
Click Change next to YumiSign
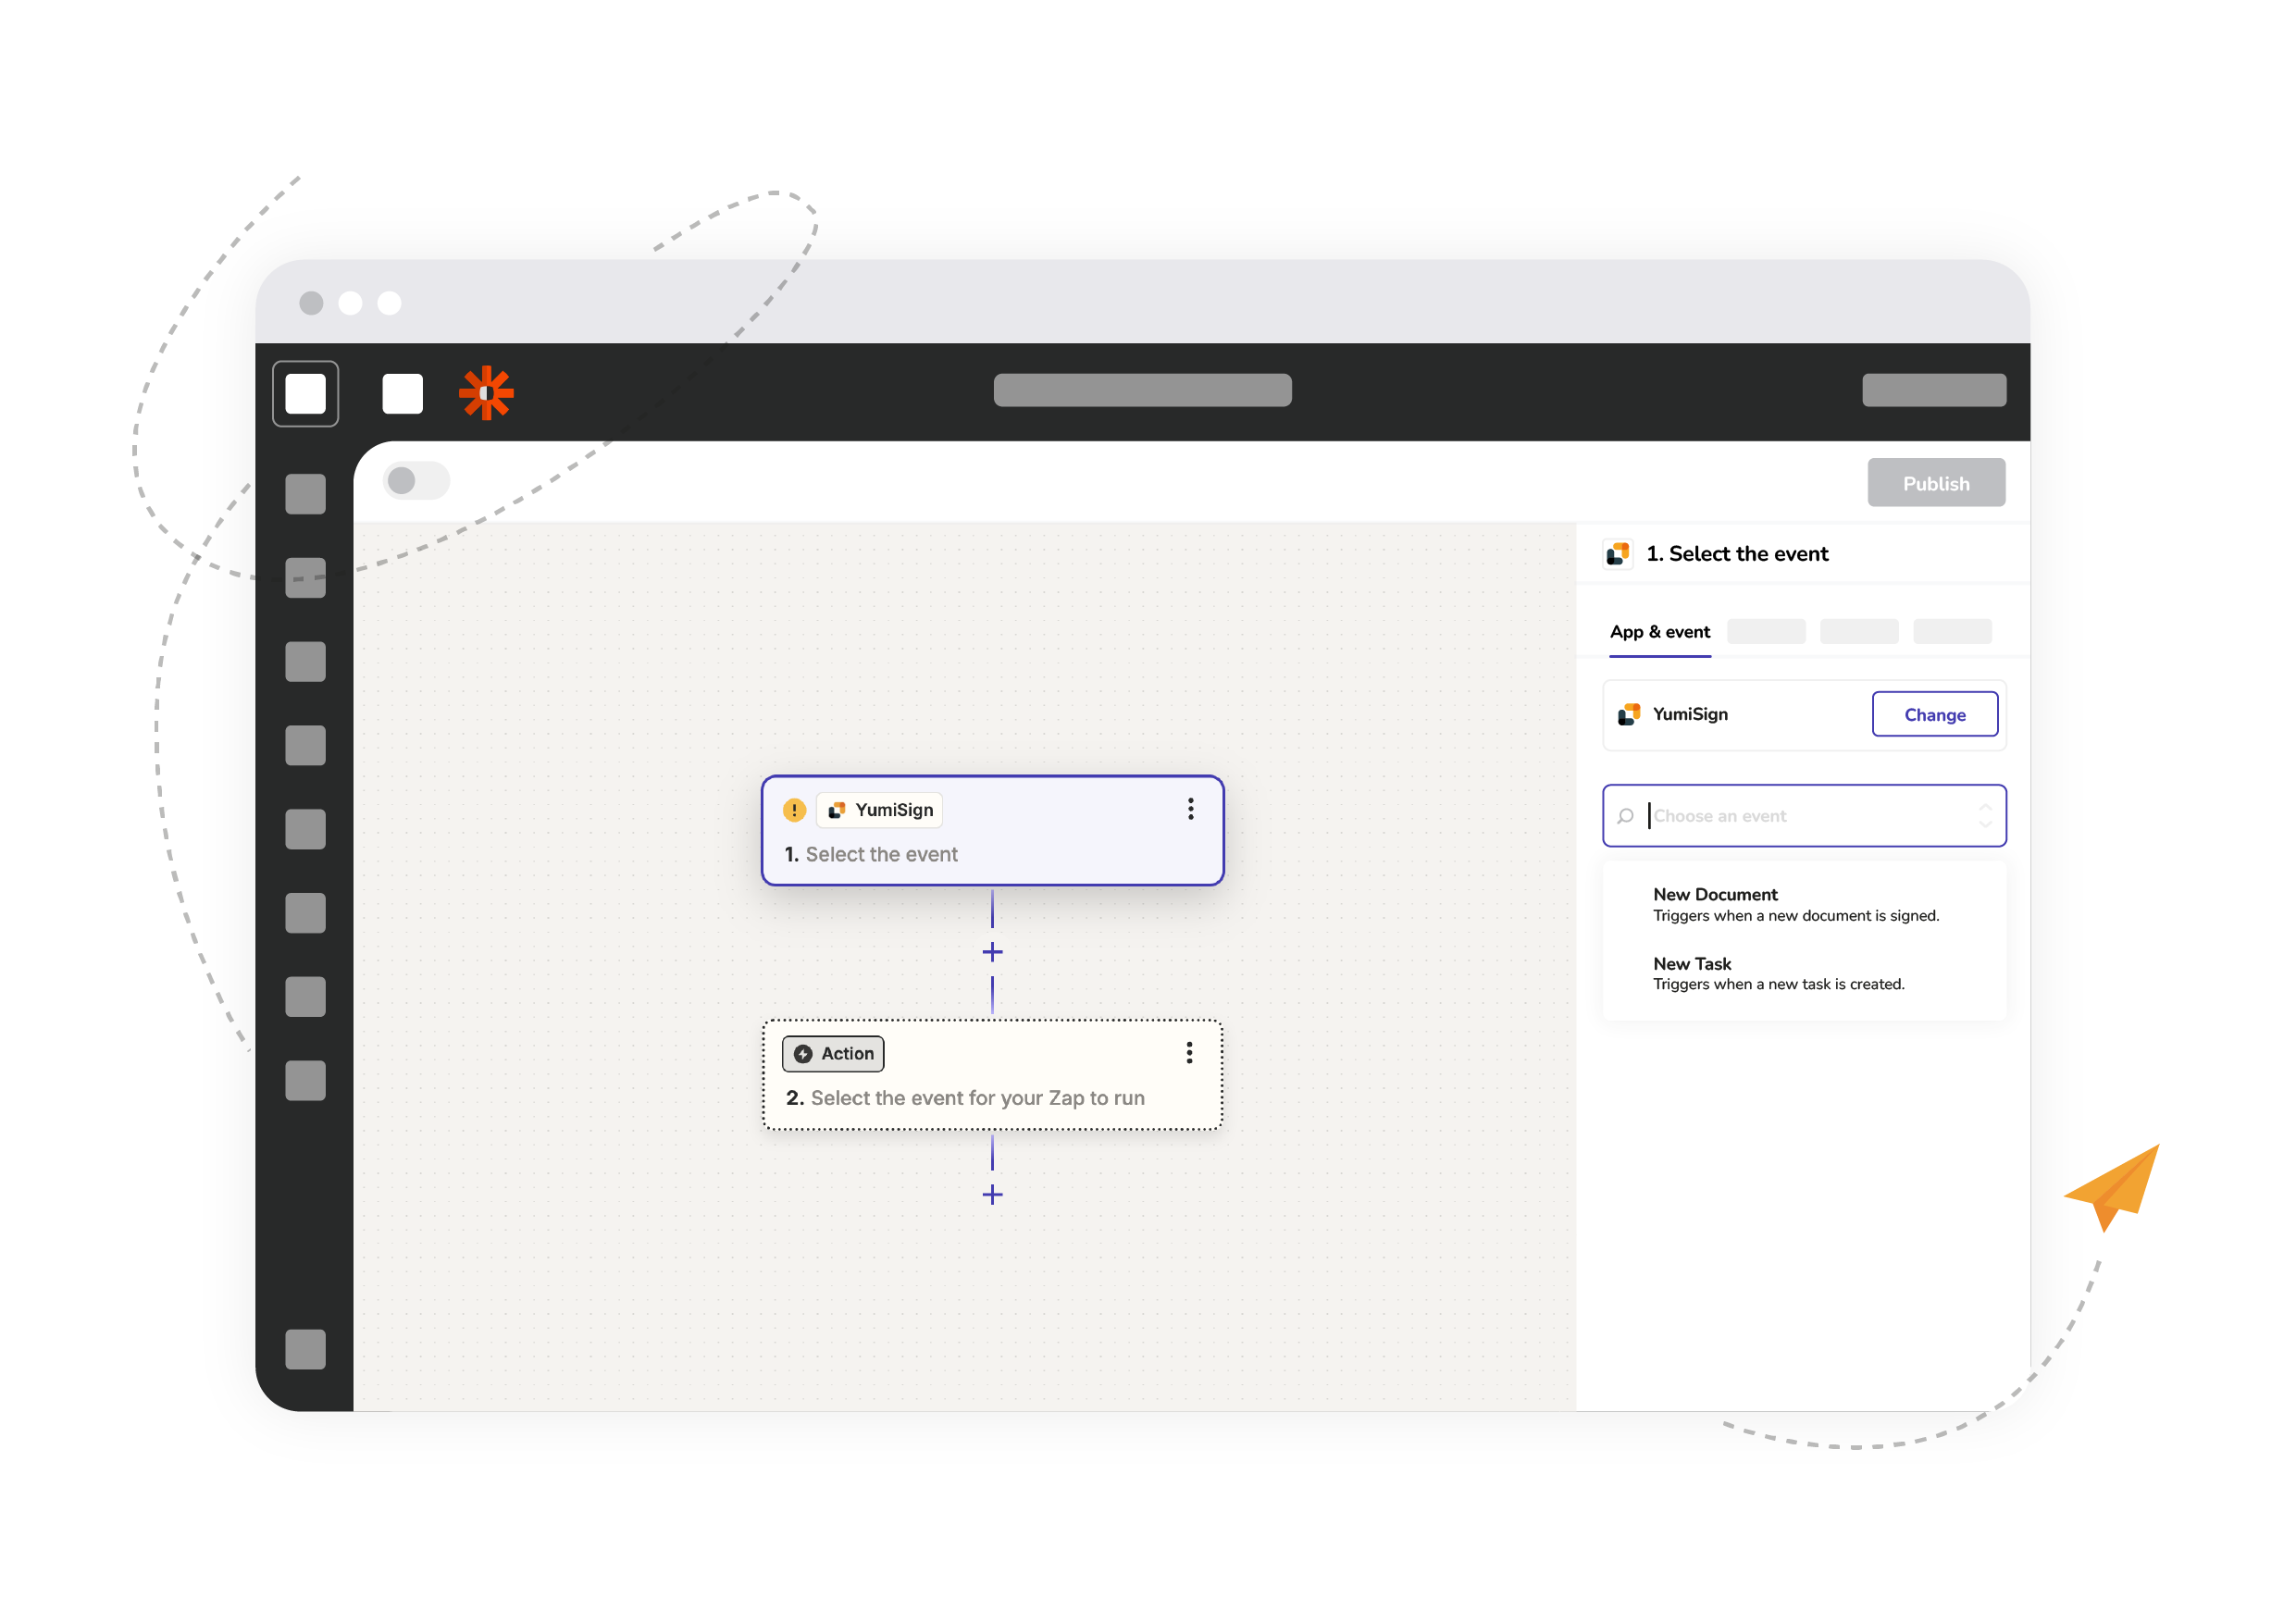(x=1934, y=714)
